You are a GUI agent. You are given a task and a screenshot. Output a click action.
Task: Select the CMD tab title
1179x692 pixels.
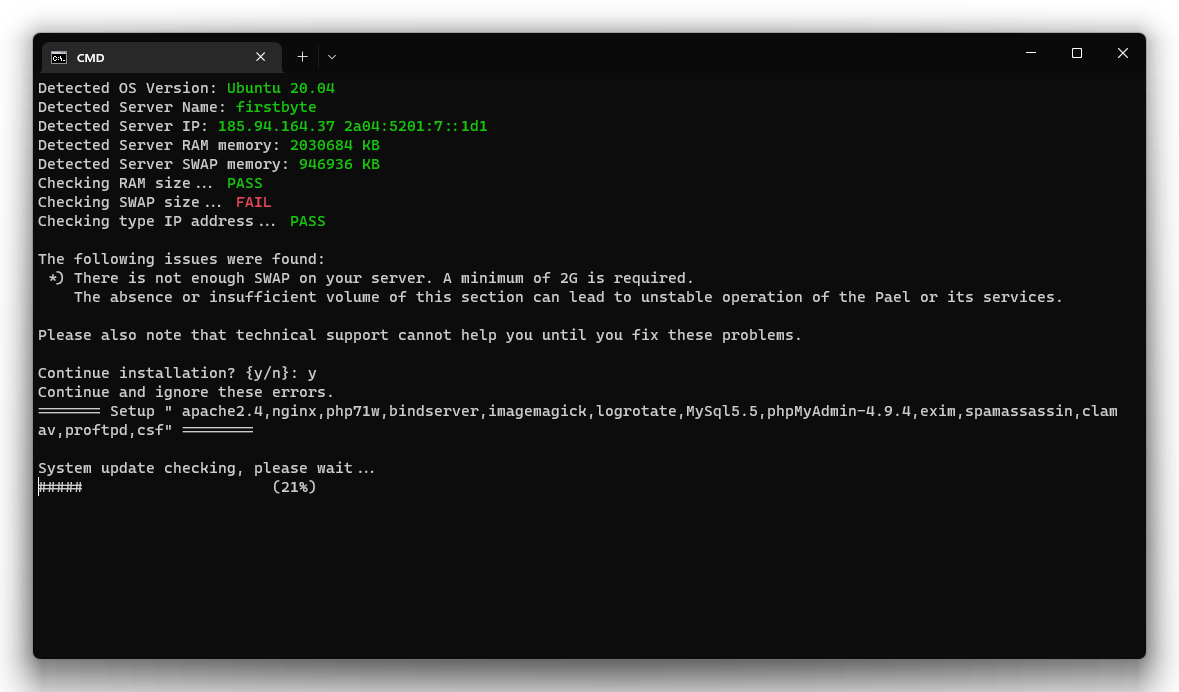click(x=91, y=58)
